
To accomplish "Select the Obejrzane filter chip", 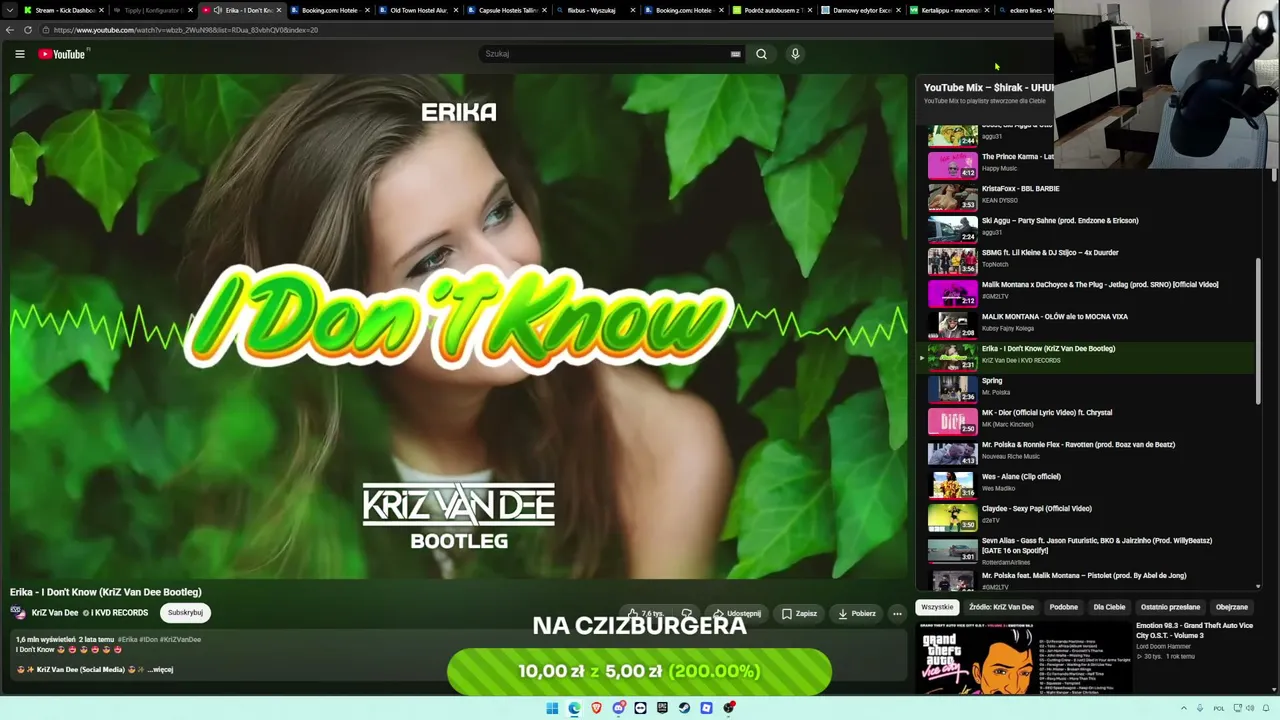I will pos(1232,607).
